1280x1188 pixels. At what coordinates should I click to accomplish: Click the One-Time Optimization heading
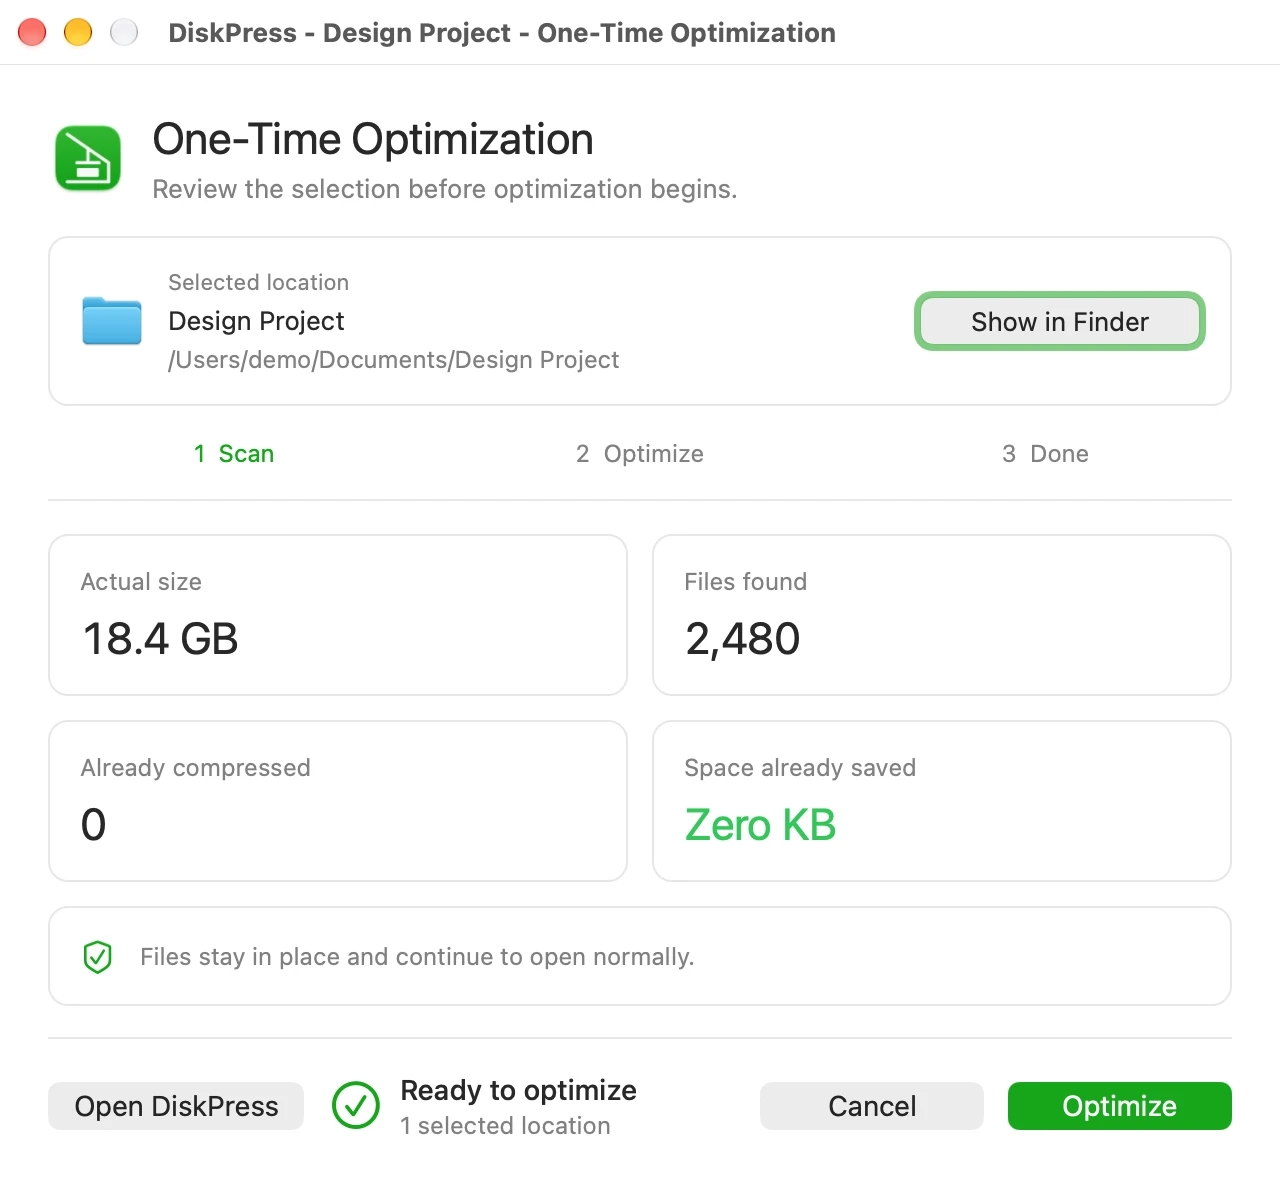(373, 139)
